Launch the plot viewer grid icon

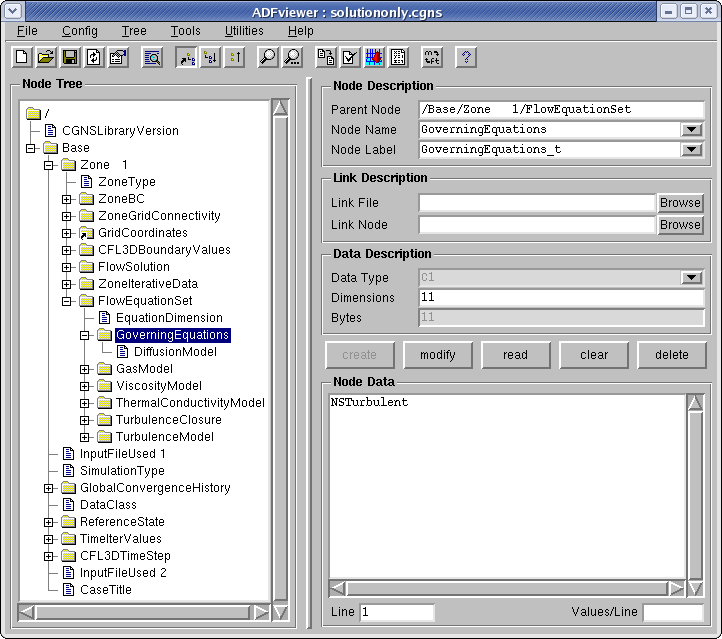[374, 57]
